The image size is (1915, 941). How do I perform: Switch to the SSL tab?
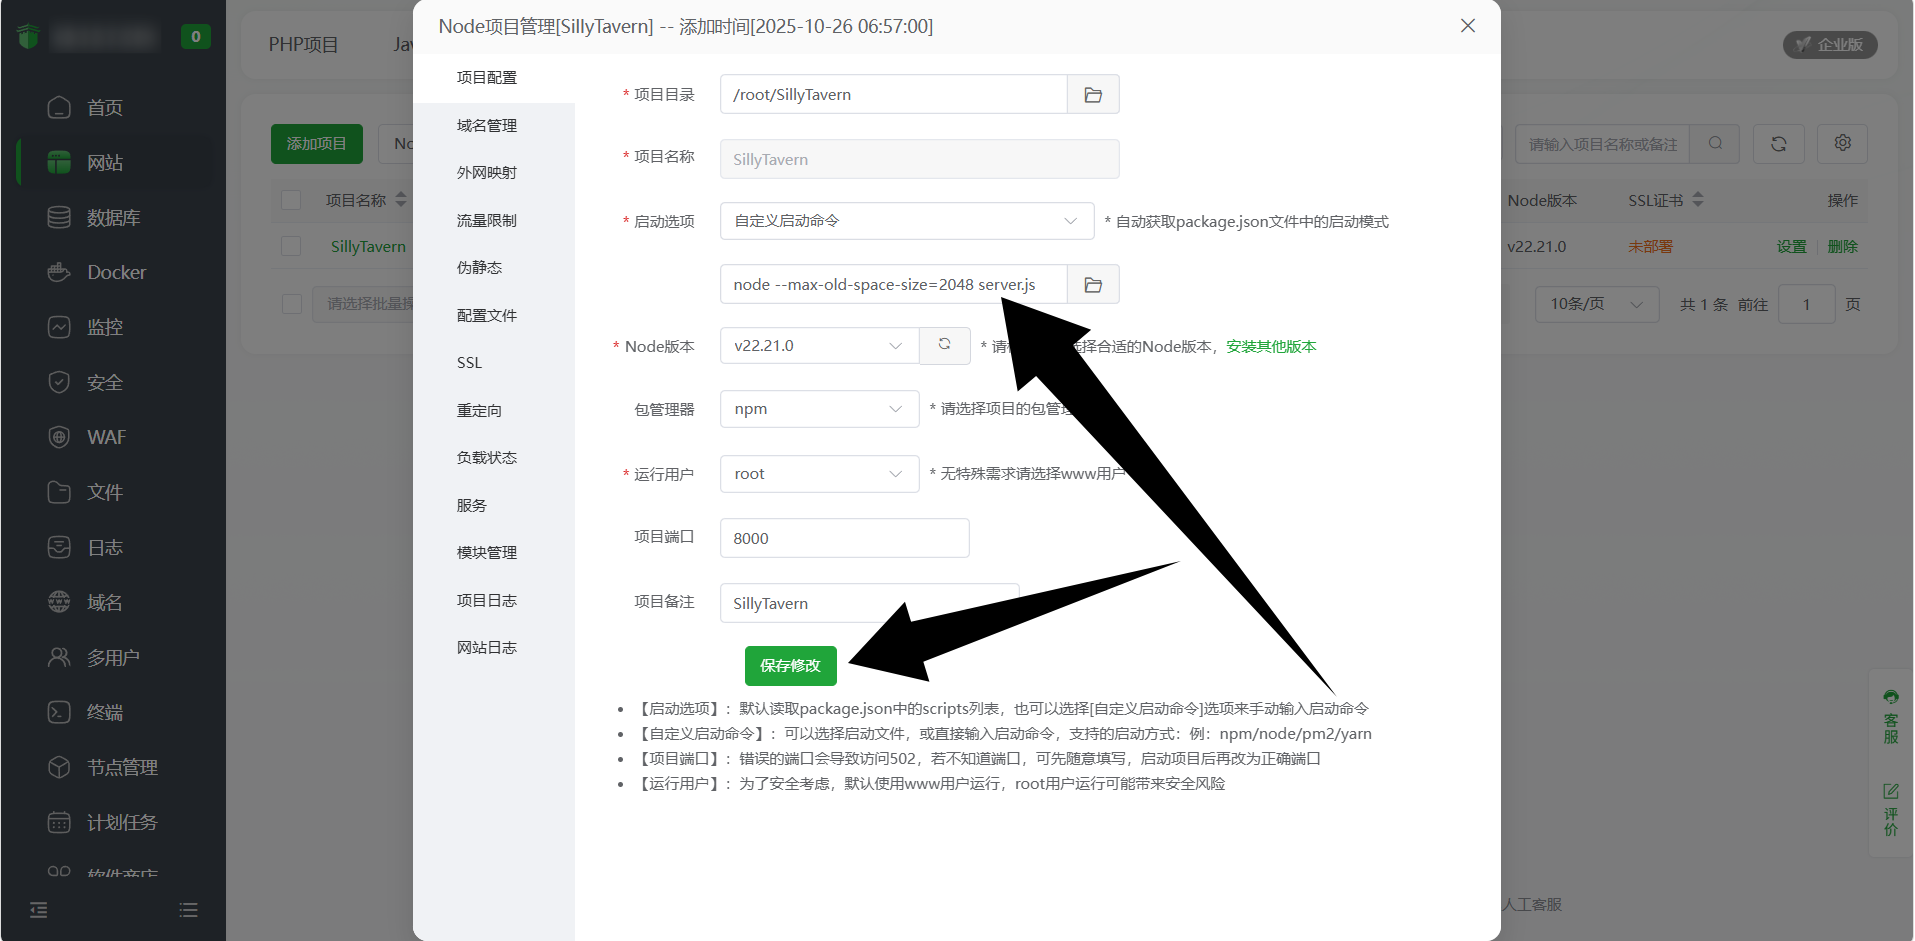pos(469,363)
